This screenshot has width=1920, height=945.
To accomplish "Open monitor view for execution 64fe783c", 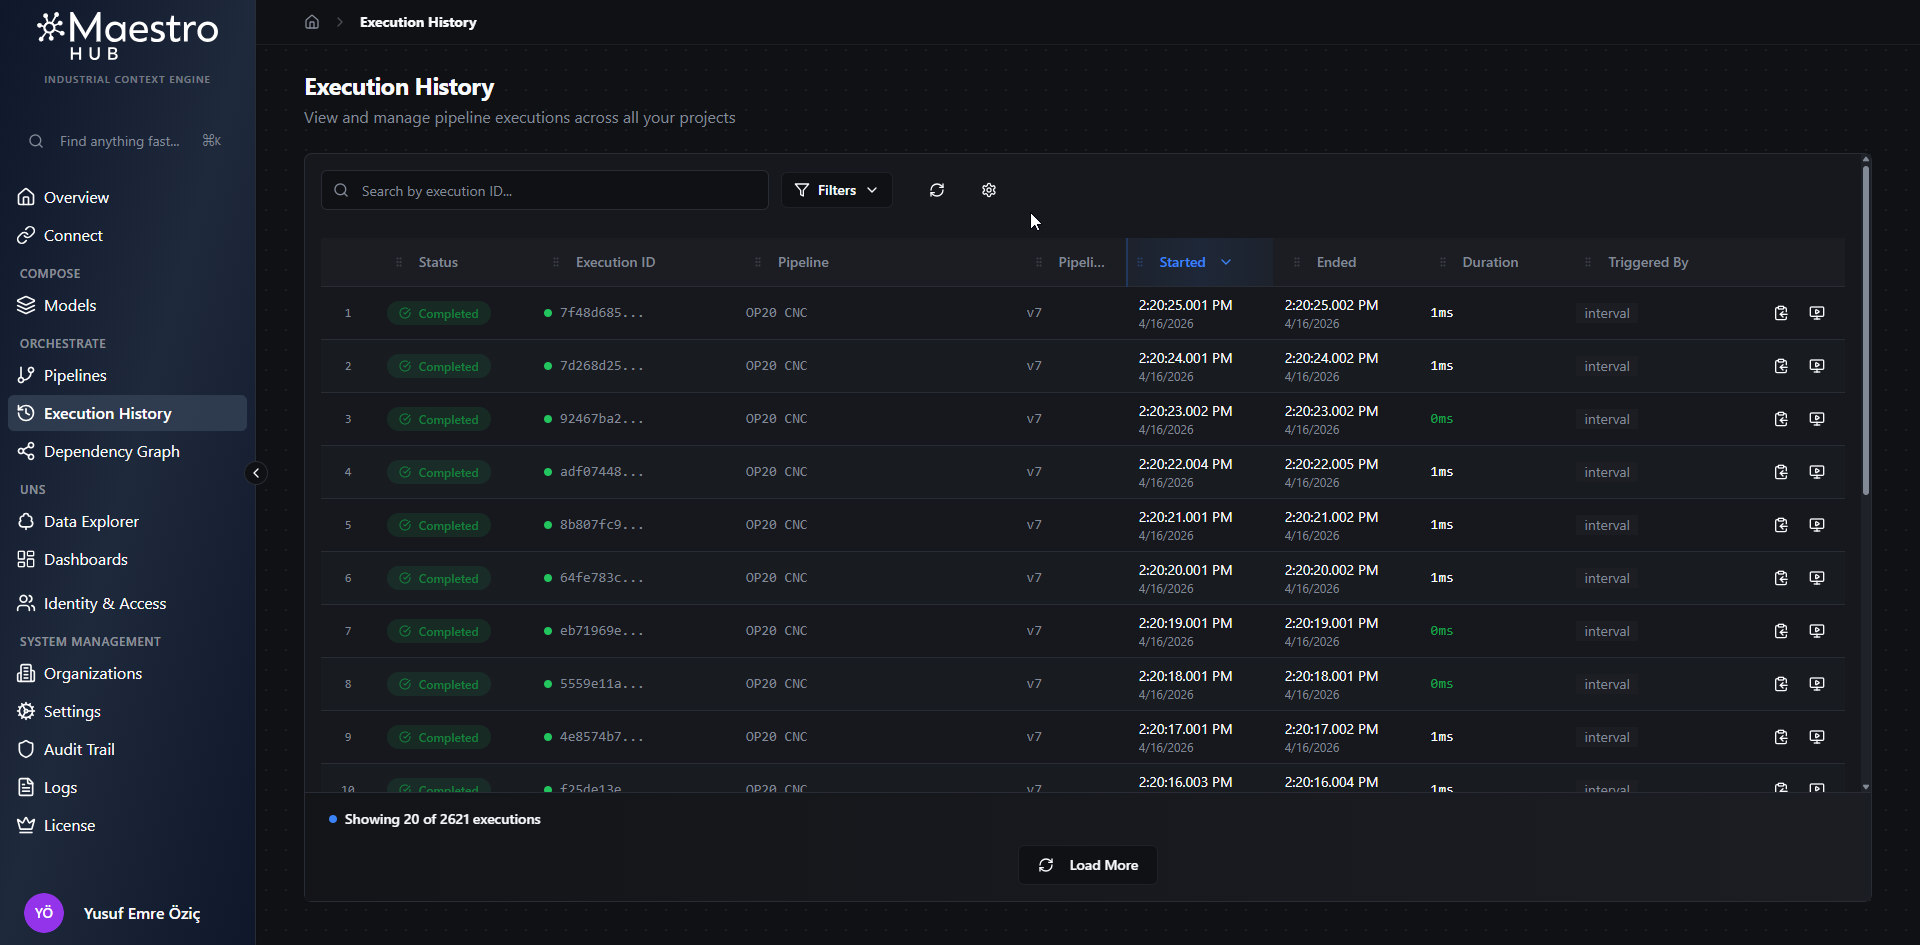I will point(1817,578).
